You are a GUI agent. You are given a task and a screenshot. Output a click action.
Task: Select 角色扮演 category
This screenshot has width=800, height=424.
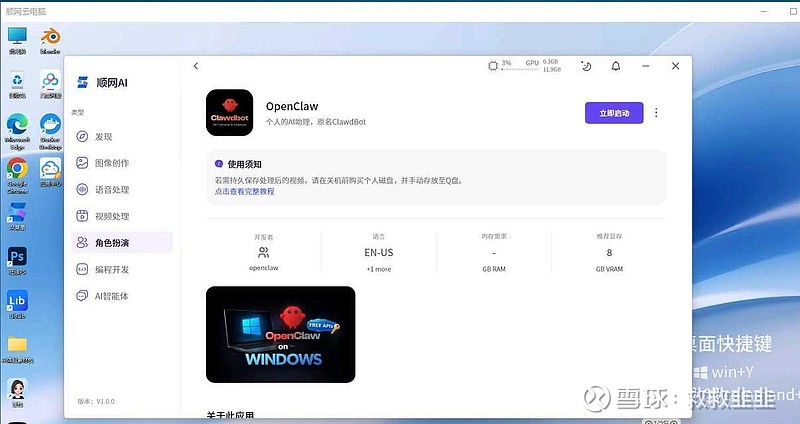click(x=122, y=242)
